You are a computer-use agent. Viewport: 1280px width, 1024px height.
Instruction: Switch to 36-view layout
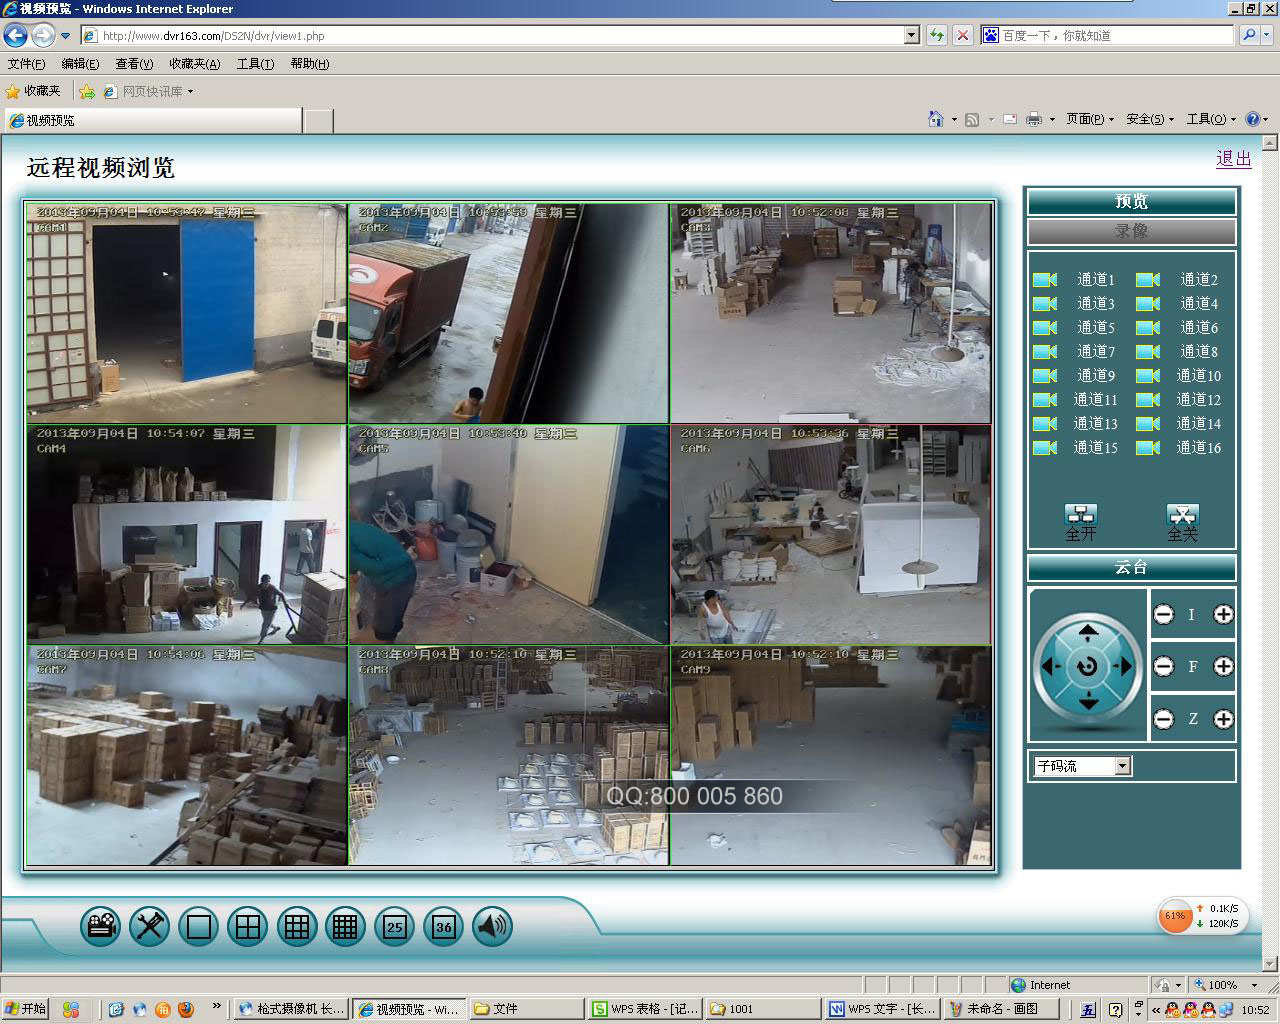(443, 926)
